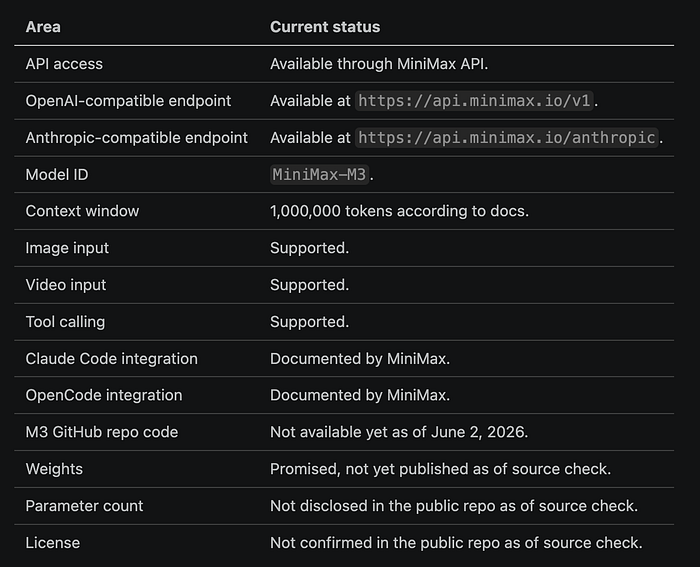Viewport: 700px width, 567px height.
Task: Select the 'Tool calling' cell
Action: (65, 322)
